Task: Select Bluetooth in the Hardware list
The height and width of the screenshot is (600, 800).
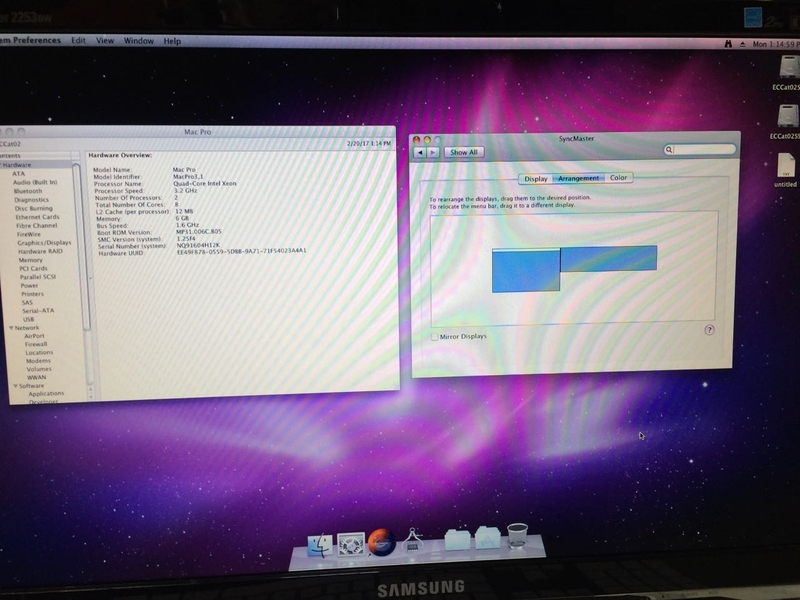Action: pyautogui.click(x=28, y=191)
